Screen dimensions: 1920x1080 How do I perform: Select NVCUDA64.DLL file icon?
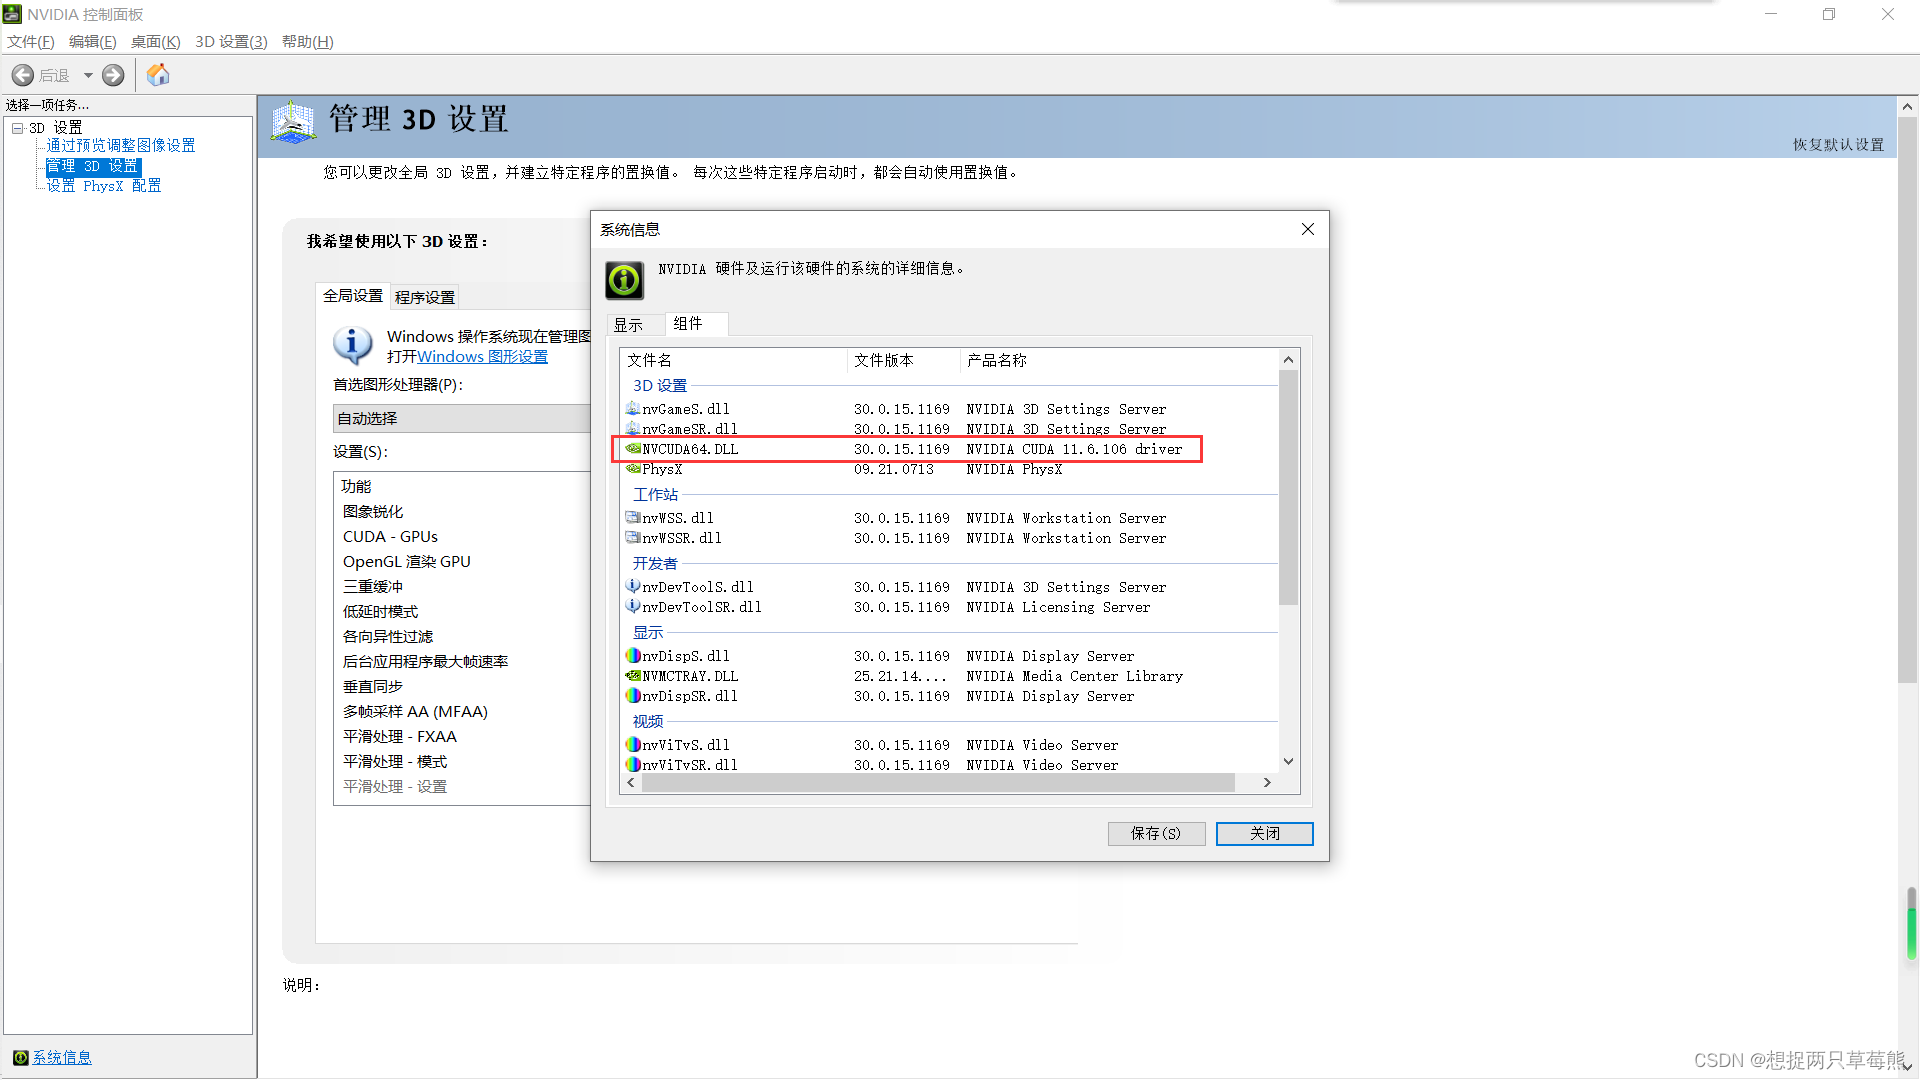[633, 449]
